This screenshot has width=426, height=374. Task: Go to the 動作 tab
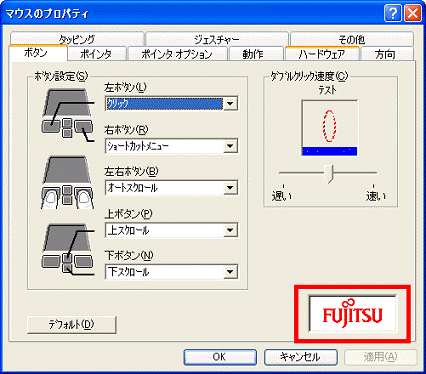click(255, 54)
